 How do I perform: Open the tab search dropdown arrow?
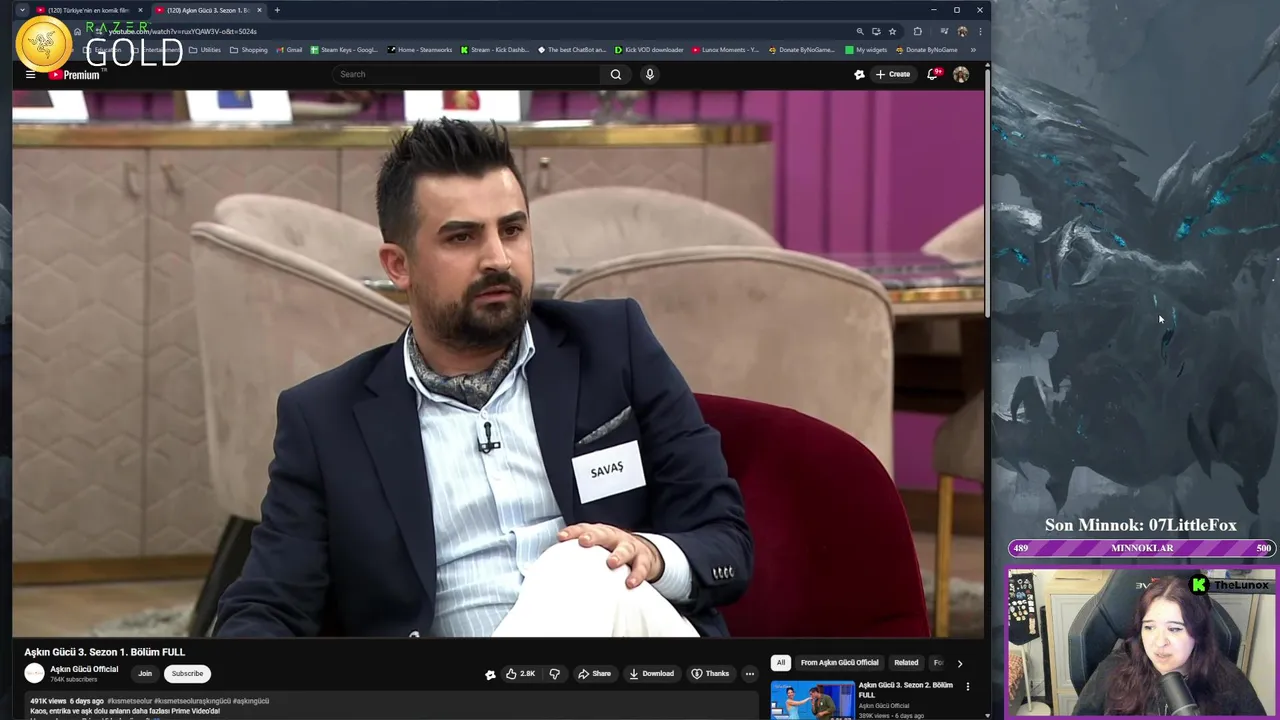22,10
